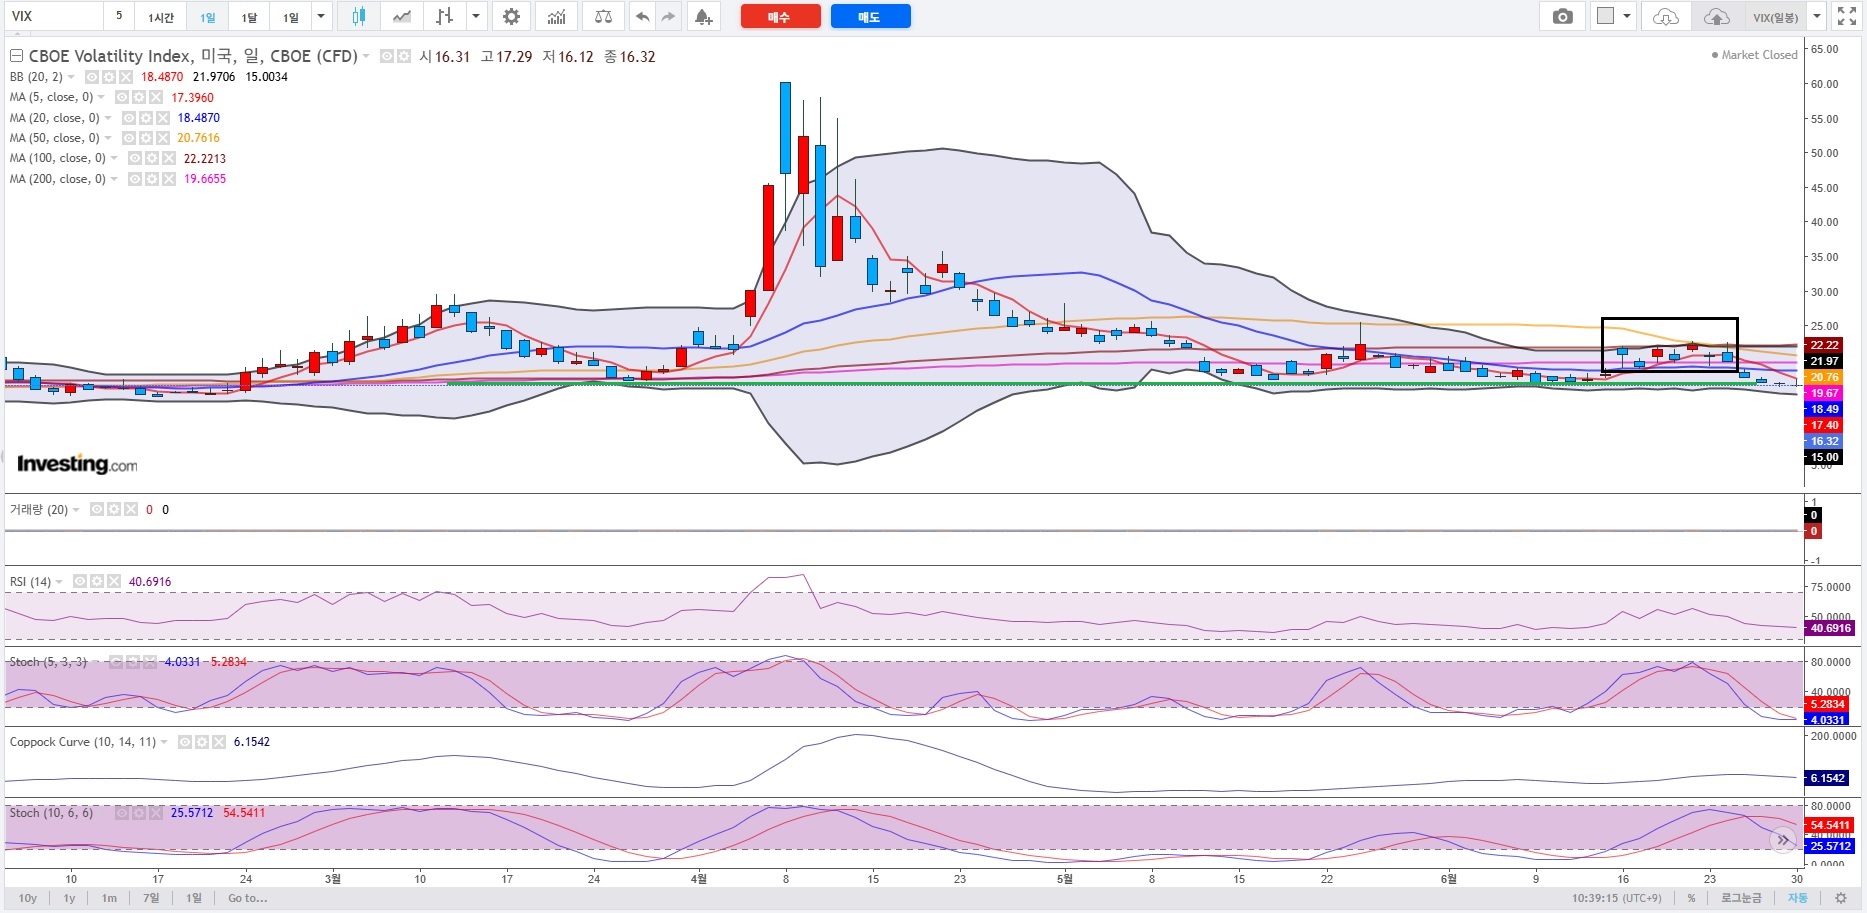
Task: Click the red 매수 buy button
Action: coord(780,17)
